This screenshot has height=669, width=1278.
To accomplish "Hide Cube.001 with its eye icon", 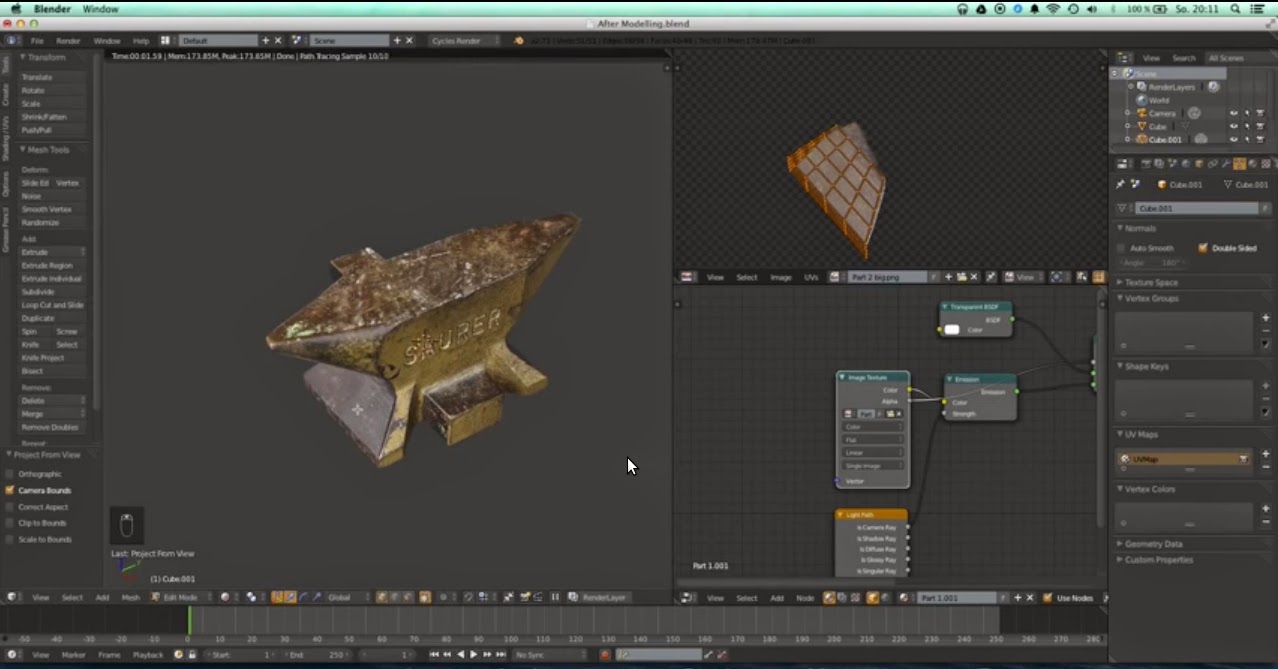I will [1235, 139].
